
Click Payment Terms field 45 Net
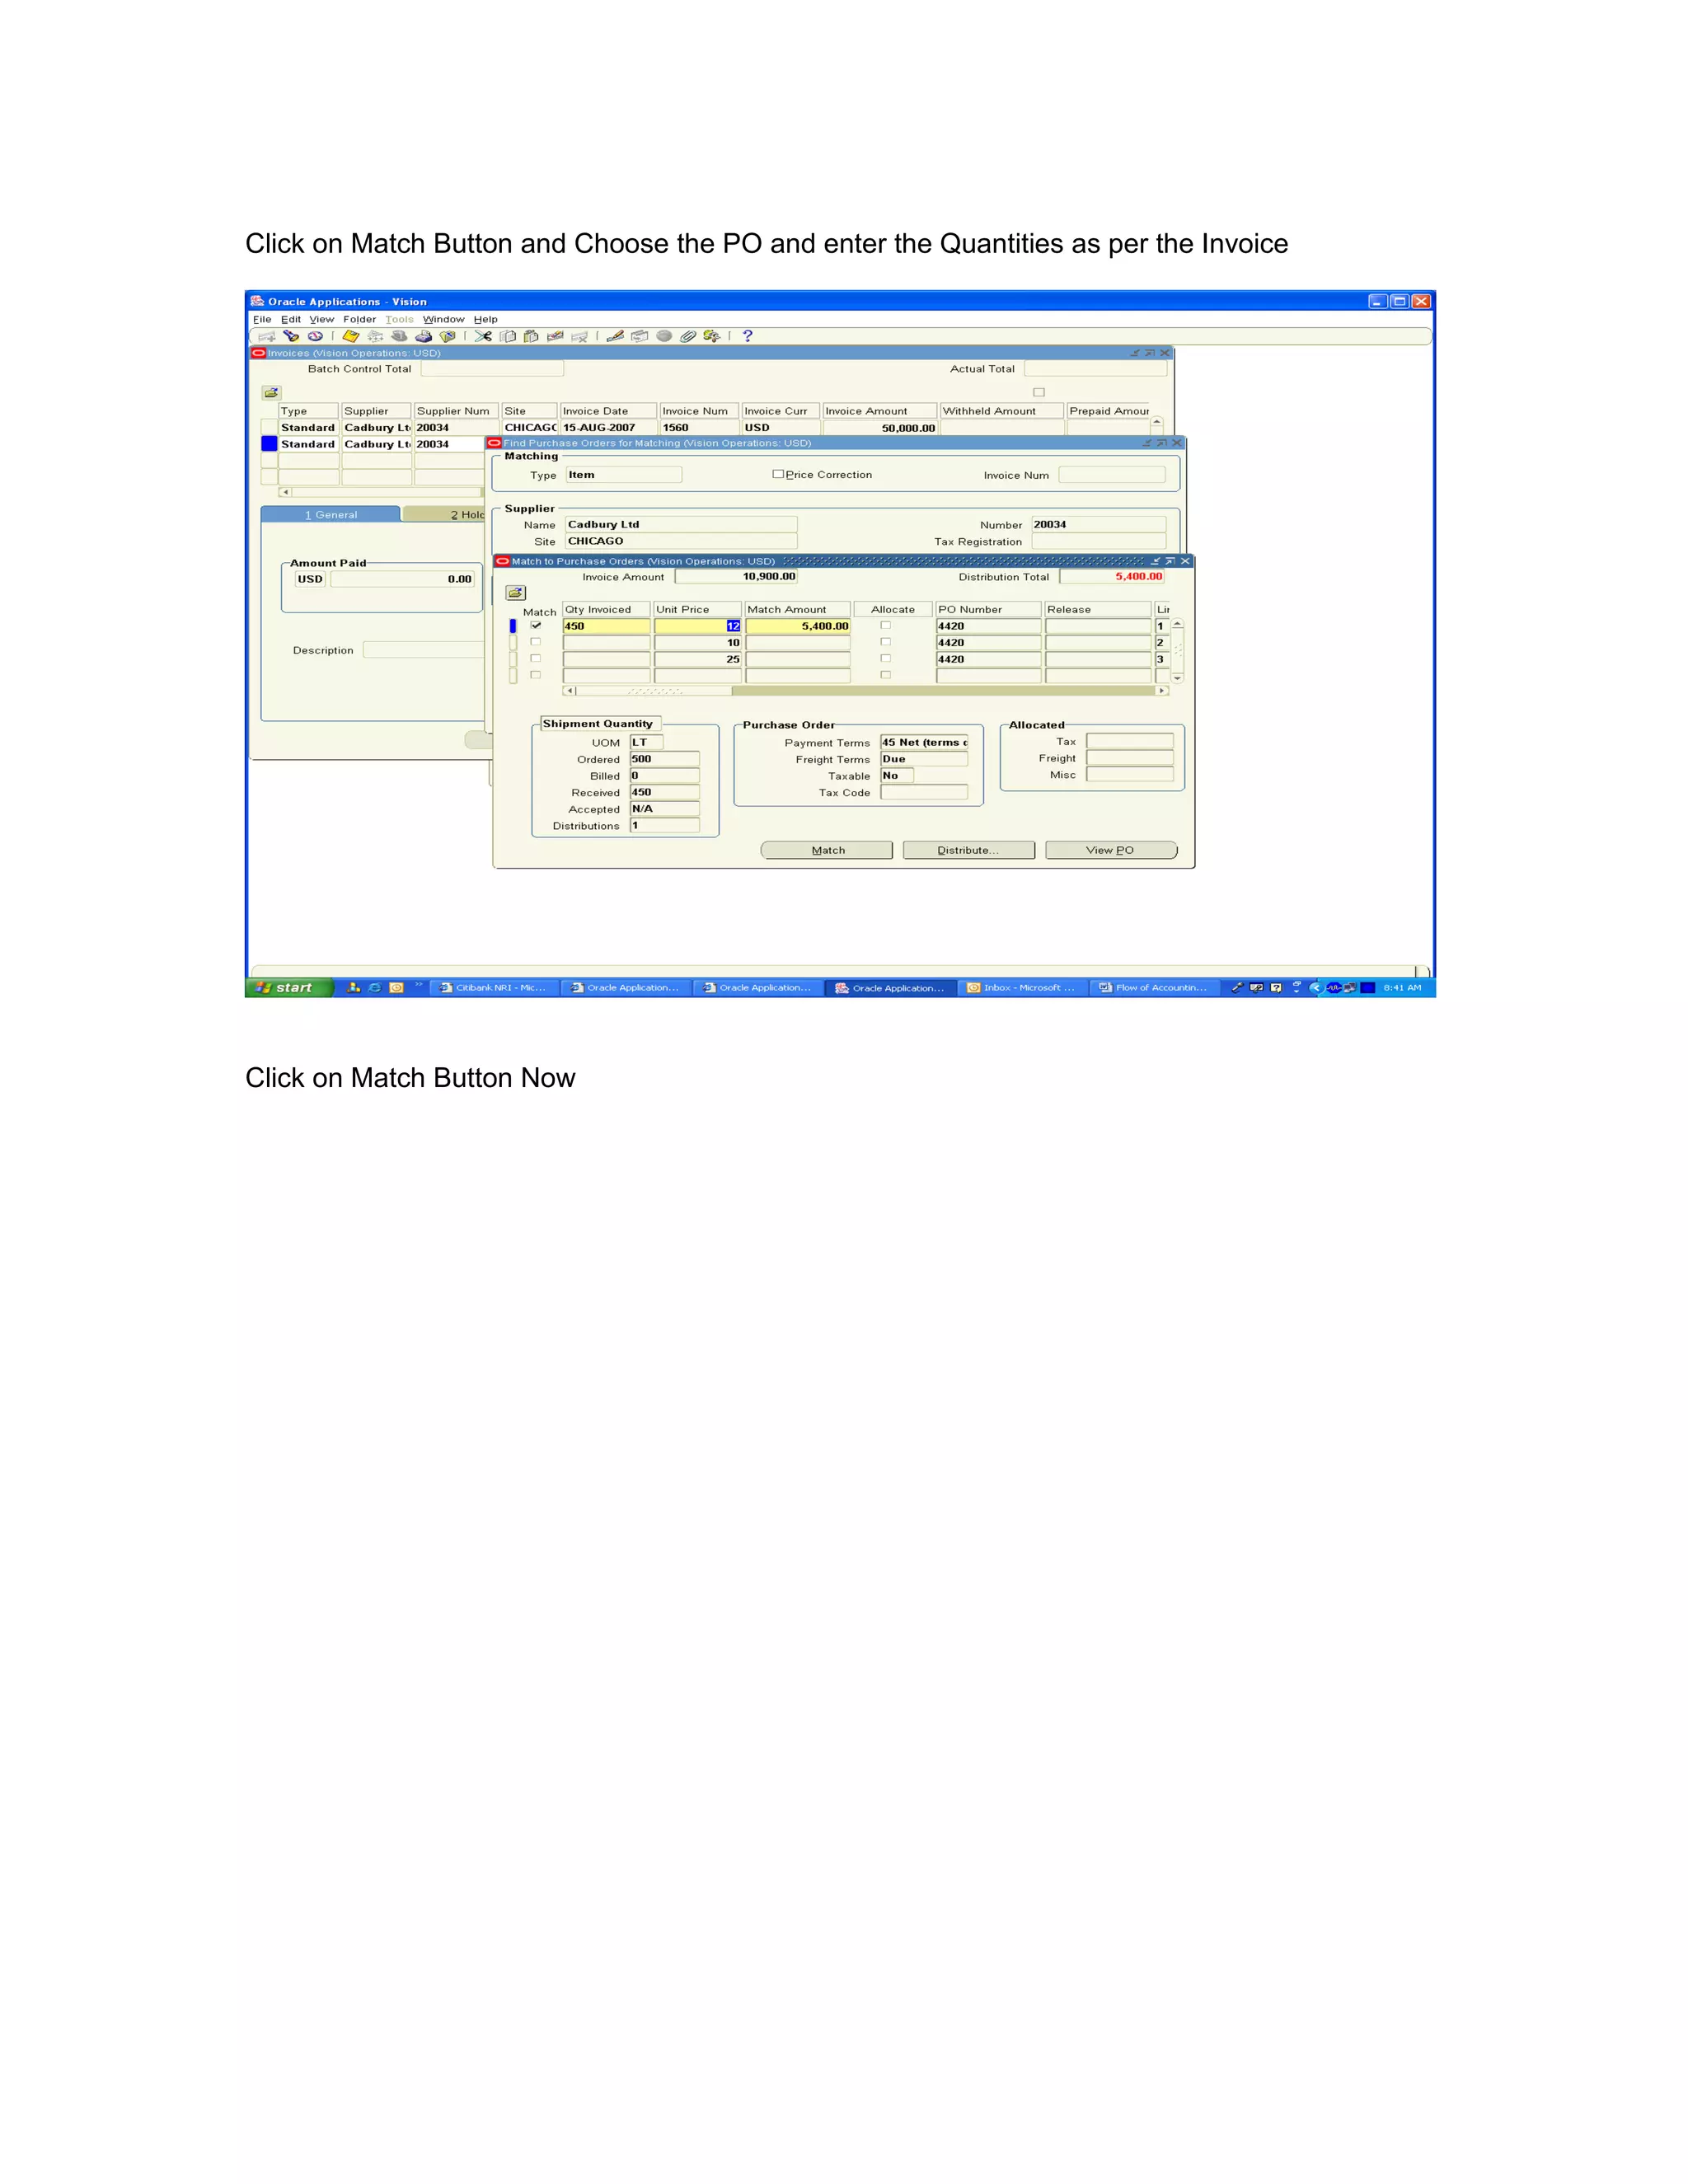[x=924, y=742]
